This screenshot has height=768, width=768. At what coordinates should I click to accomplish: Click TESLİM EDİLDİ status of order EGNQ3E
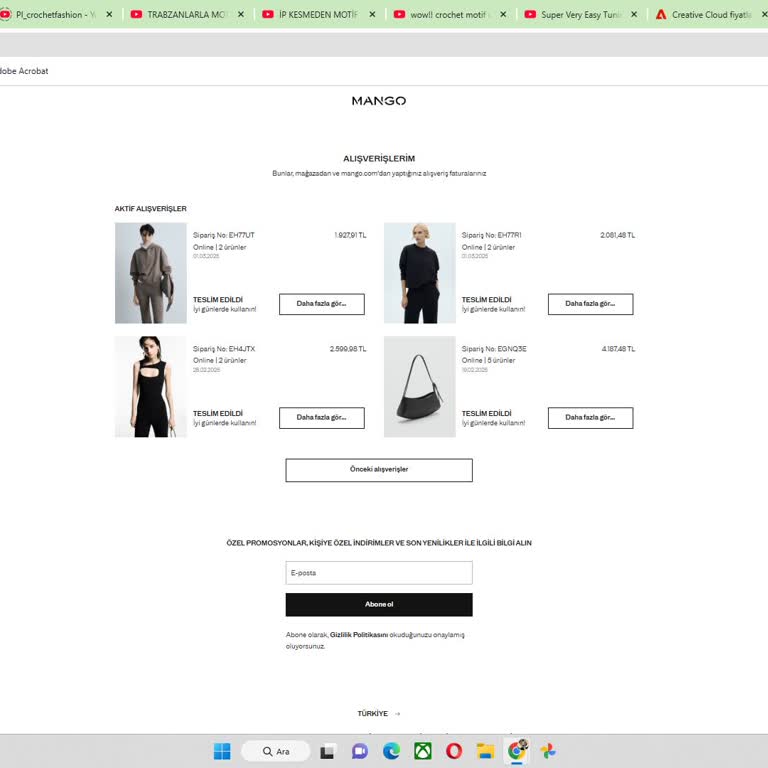tap(486, 413)
